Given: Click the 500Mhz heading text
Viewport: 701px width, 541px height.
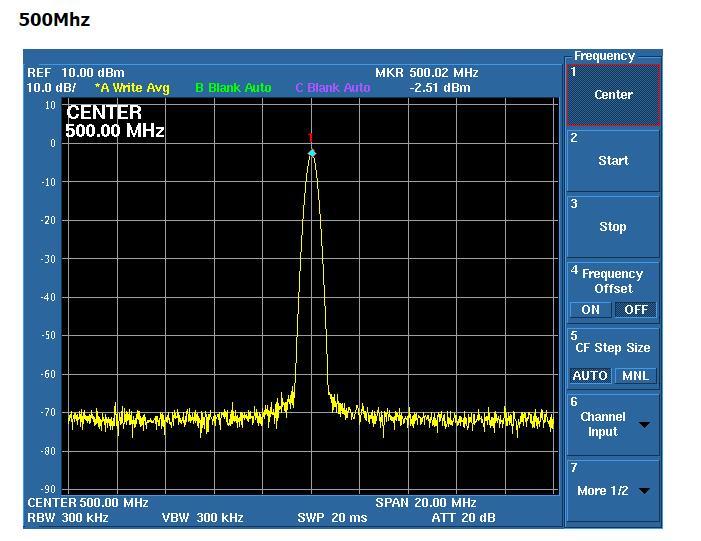Looking at the screenshot, I should tap(55, 20).
